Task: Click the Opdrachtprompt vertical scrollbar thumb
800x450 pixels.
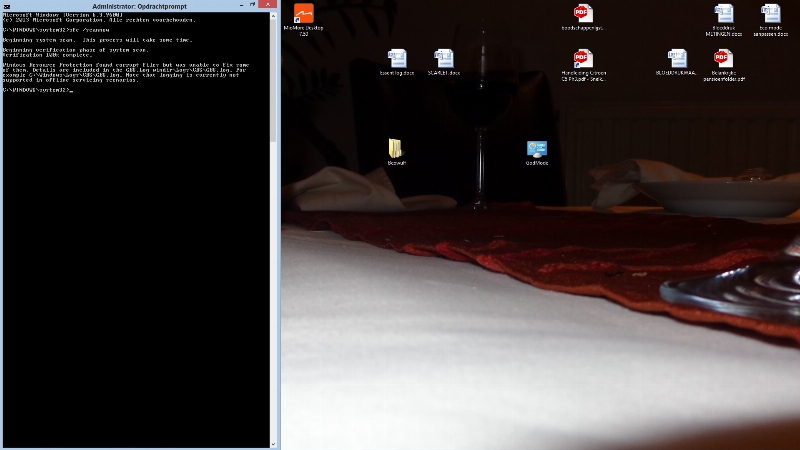Action: pos(273,81)
